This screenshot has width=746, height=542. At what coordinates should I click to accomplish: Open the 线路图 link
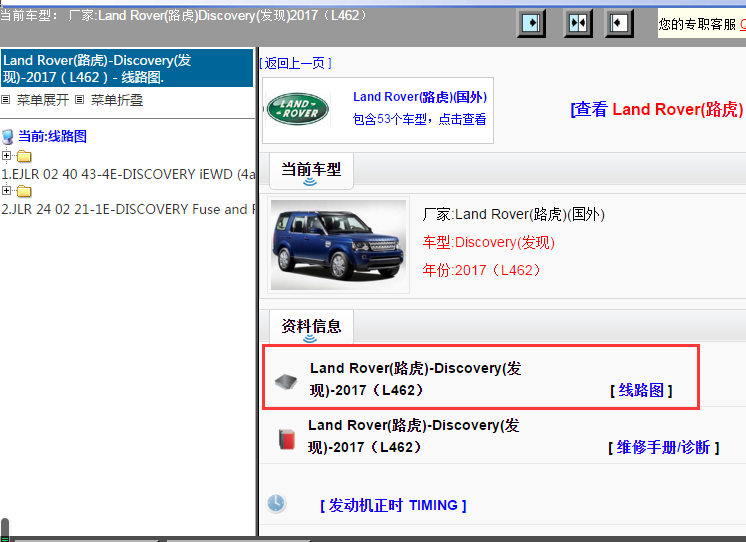point(641,390)
